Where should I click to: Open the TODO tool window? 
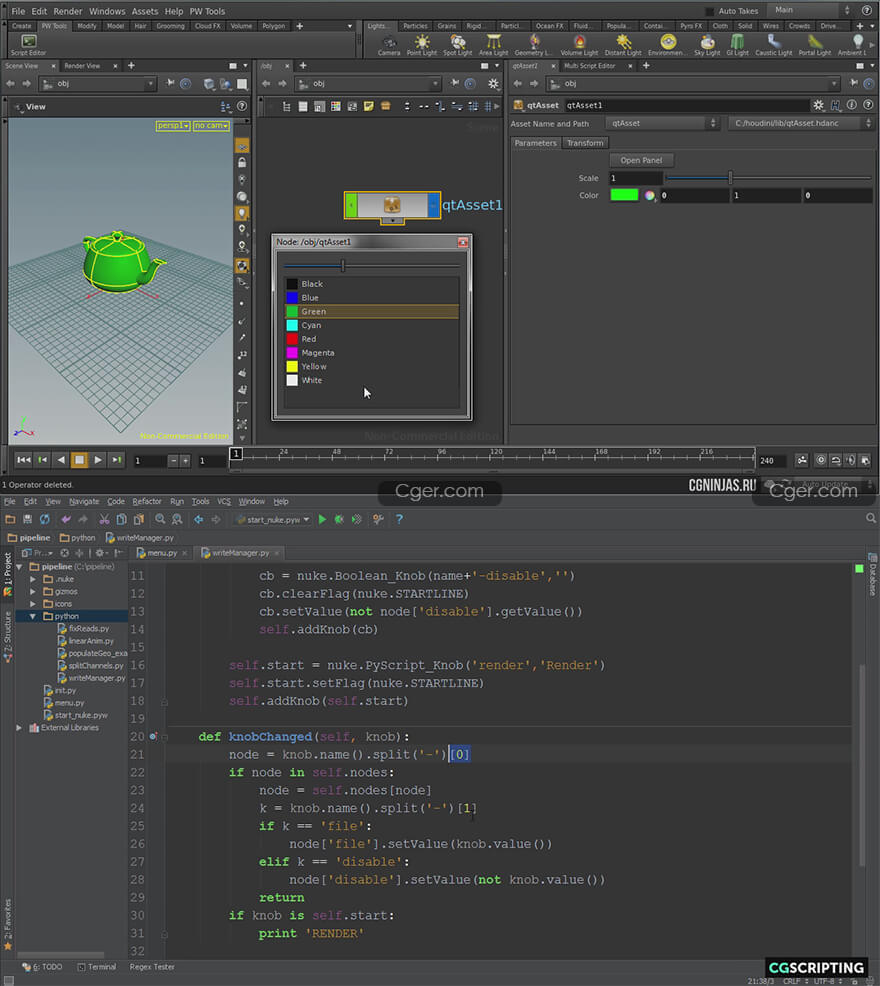[42, 967]
